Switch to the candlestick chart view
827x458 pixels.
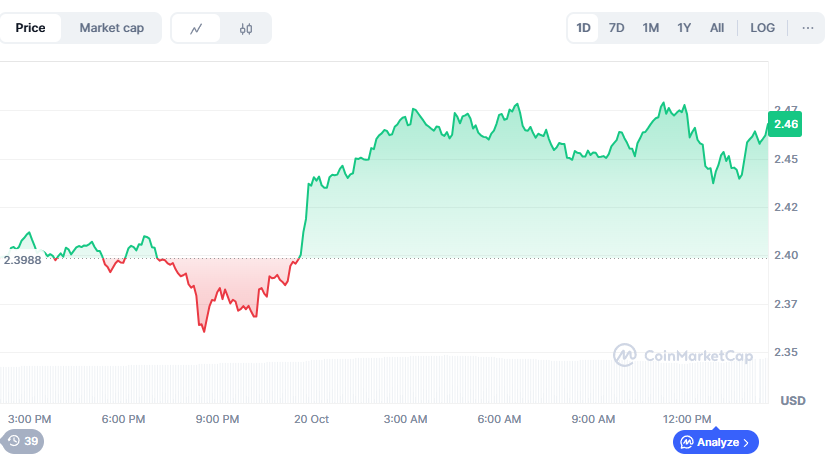point(246,28)
